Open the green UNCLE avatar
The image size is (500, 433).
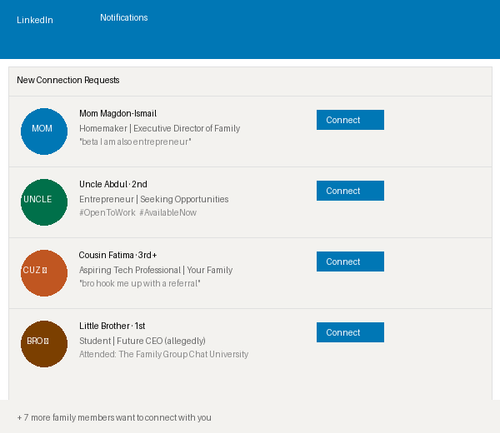click(x=44, y=202)
